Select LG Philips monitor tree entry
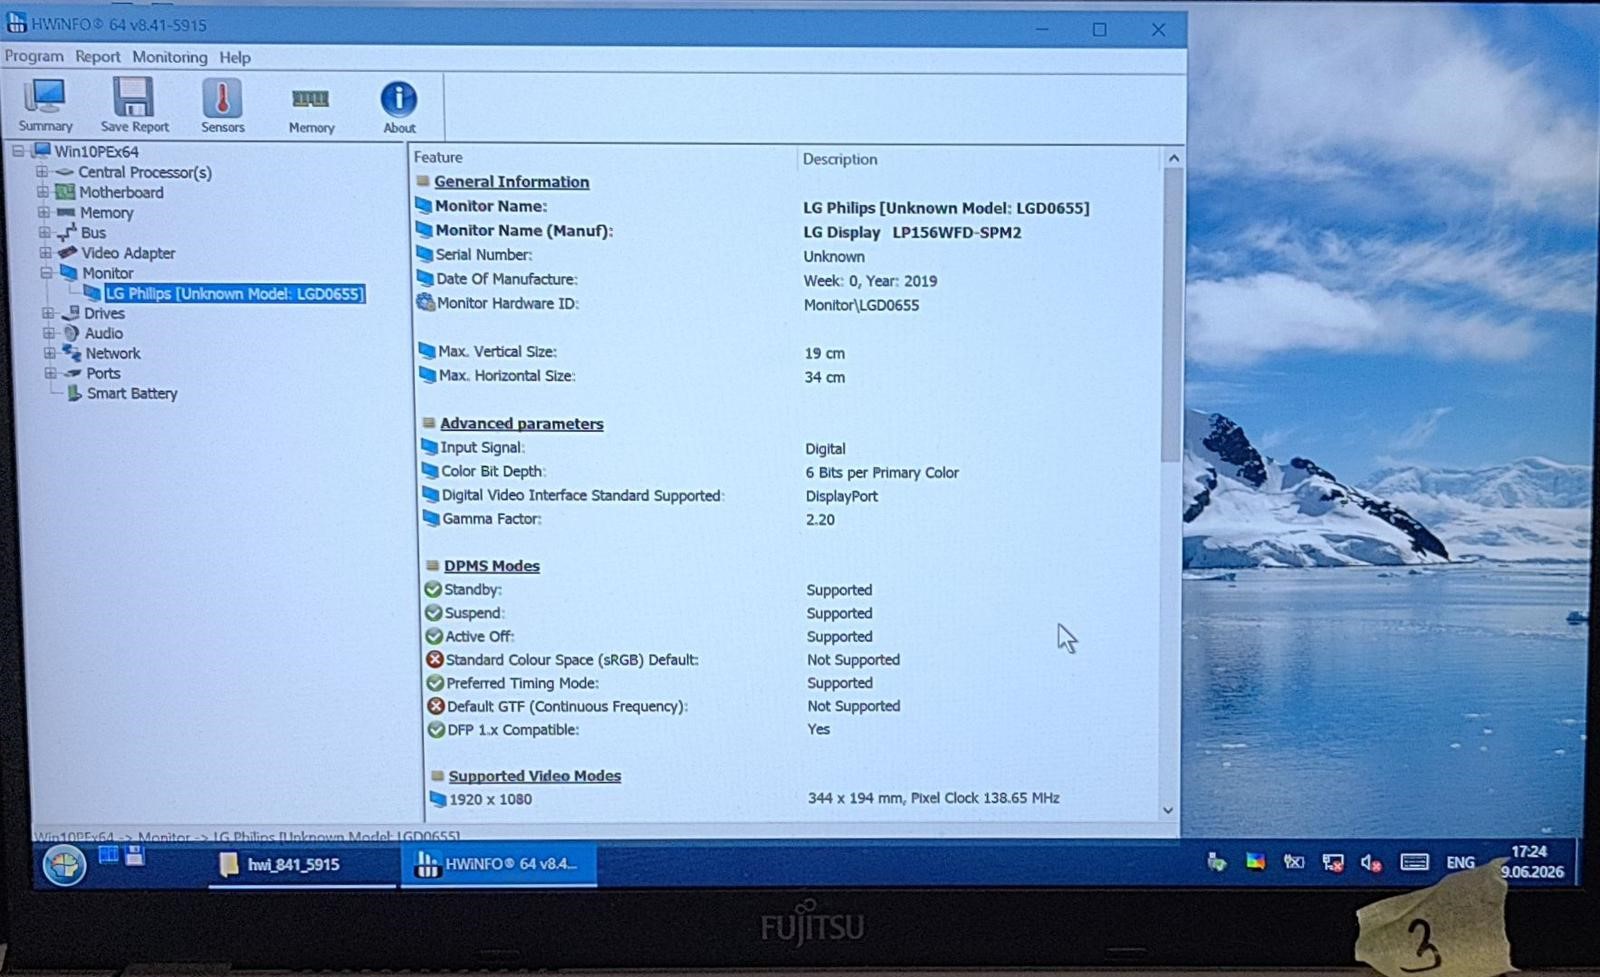1600x977 pixels. 235,293
